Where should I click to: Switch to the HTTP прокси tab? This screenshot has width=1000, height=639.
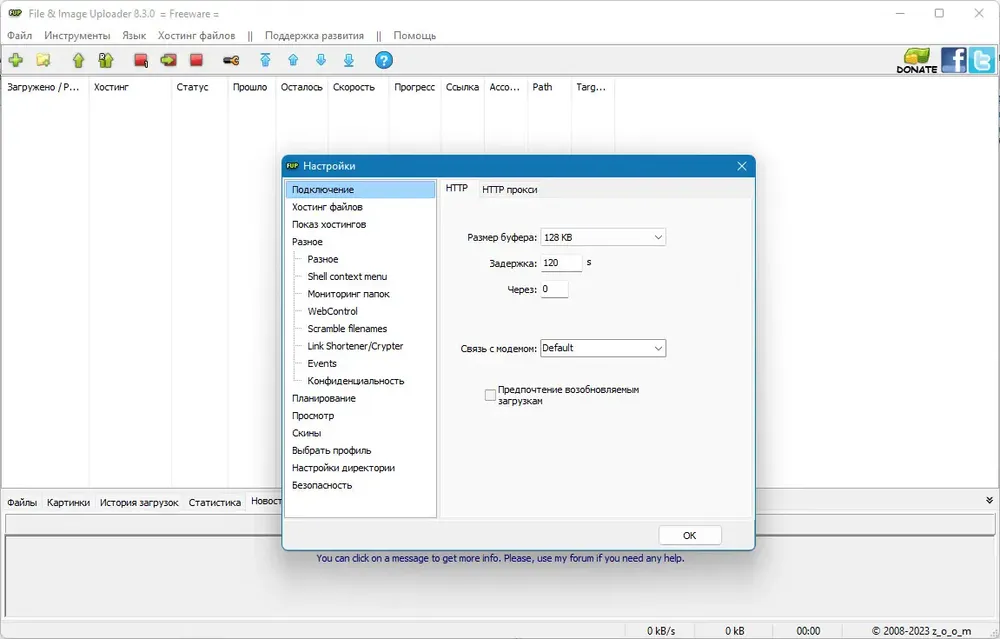coord(510,189)
